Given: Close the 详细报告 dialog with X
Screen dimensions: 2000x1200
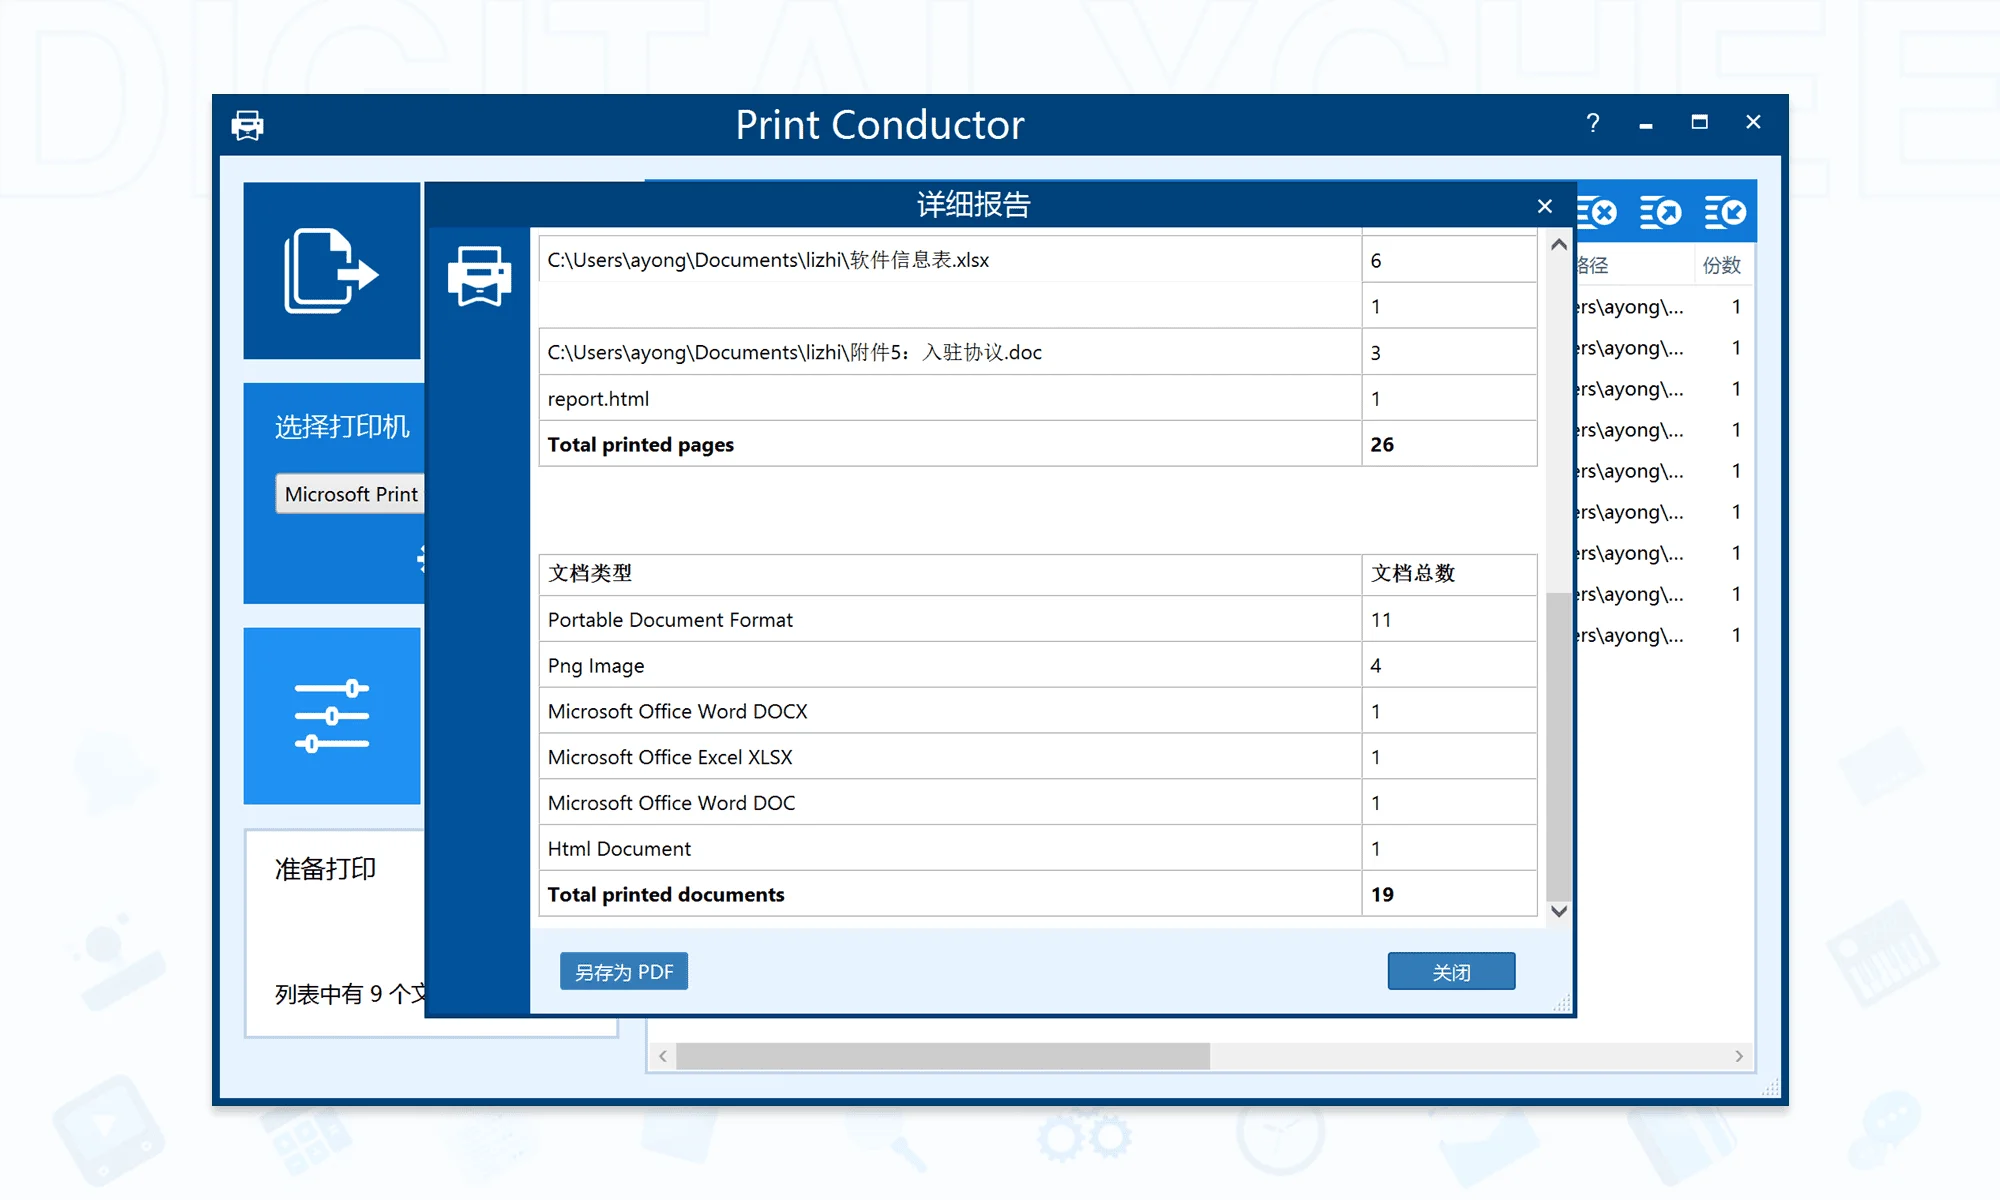Looking at the screenshot, I should pyautogui.click(x=1545, y=206).
